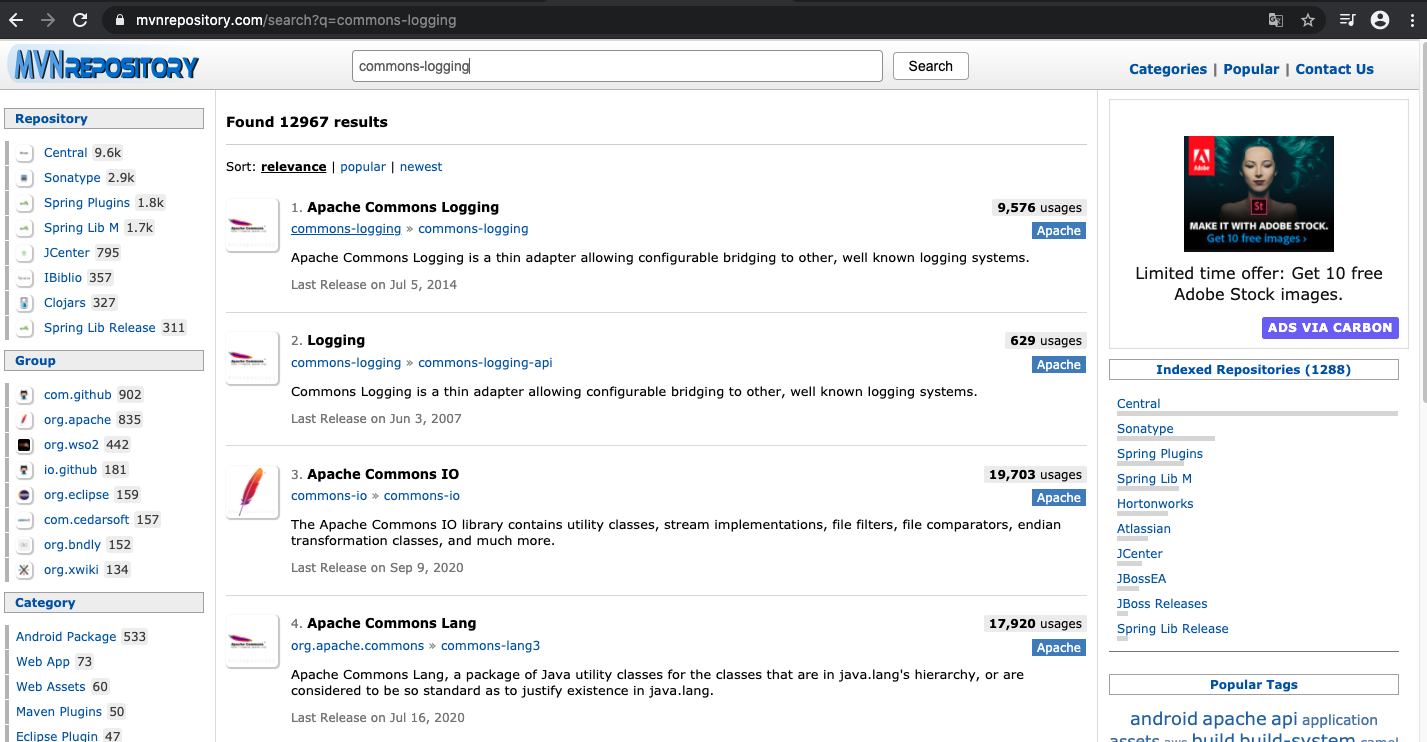Screen dimensions: 1427x742
Task: Filter by Spring Lib Release in left sidebar
Action: click(x=100, y=328)
